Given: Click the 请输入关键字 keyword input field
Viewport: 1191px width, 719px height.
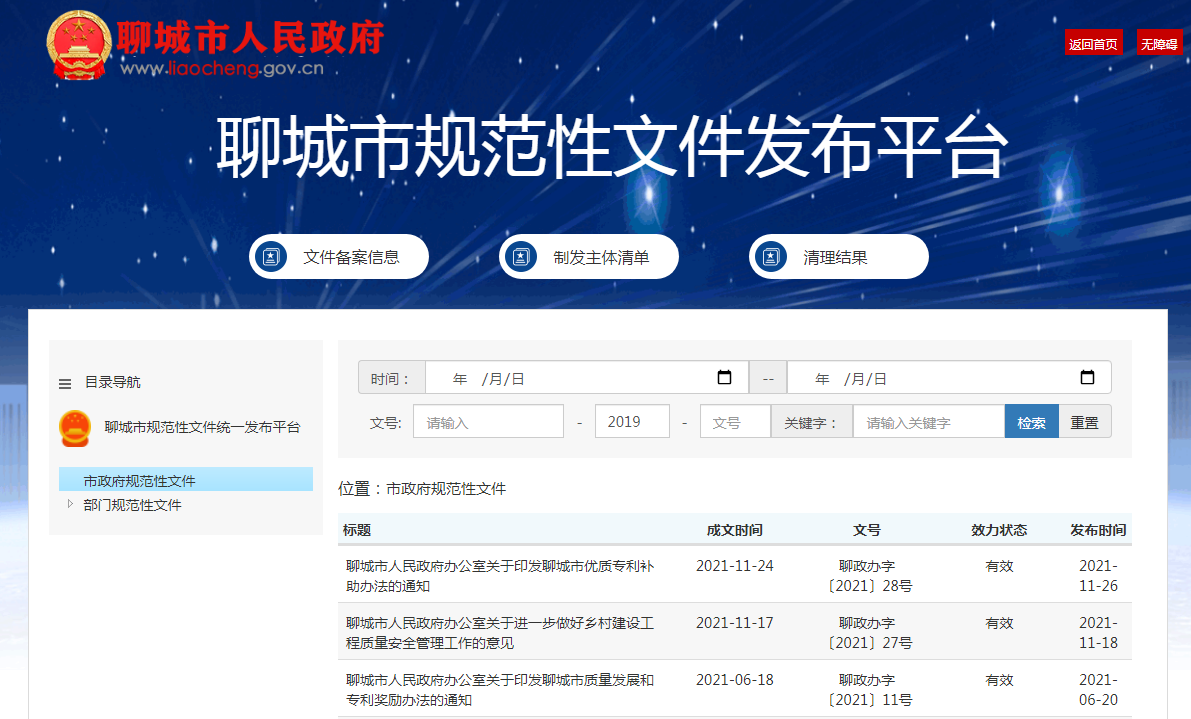Looking at the screenshot, I should point(928,421).
